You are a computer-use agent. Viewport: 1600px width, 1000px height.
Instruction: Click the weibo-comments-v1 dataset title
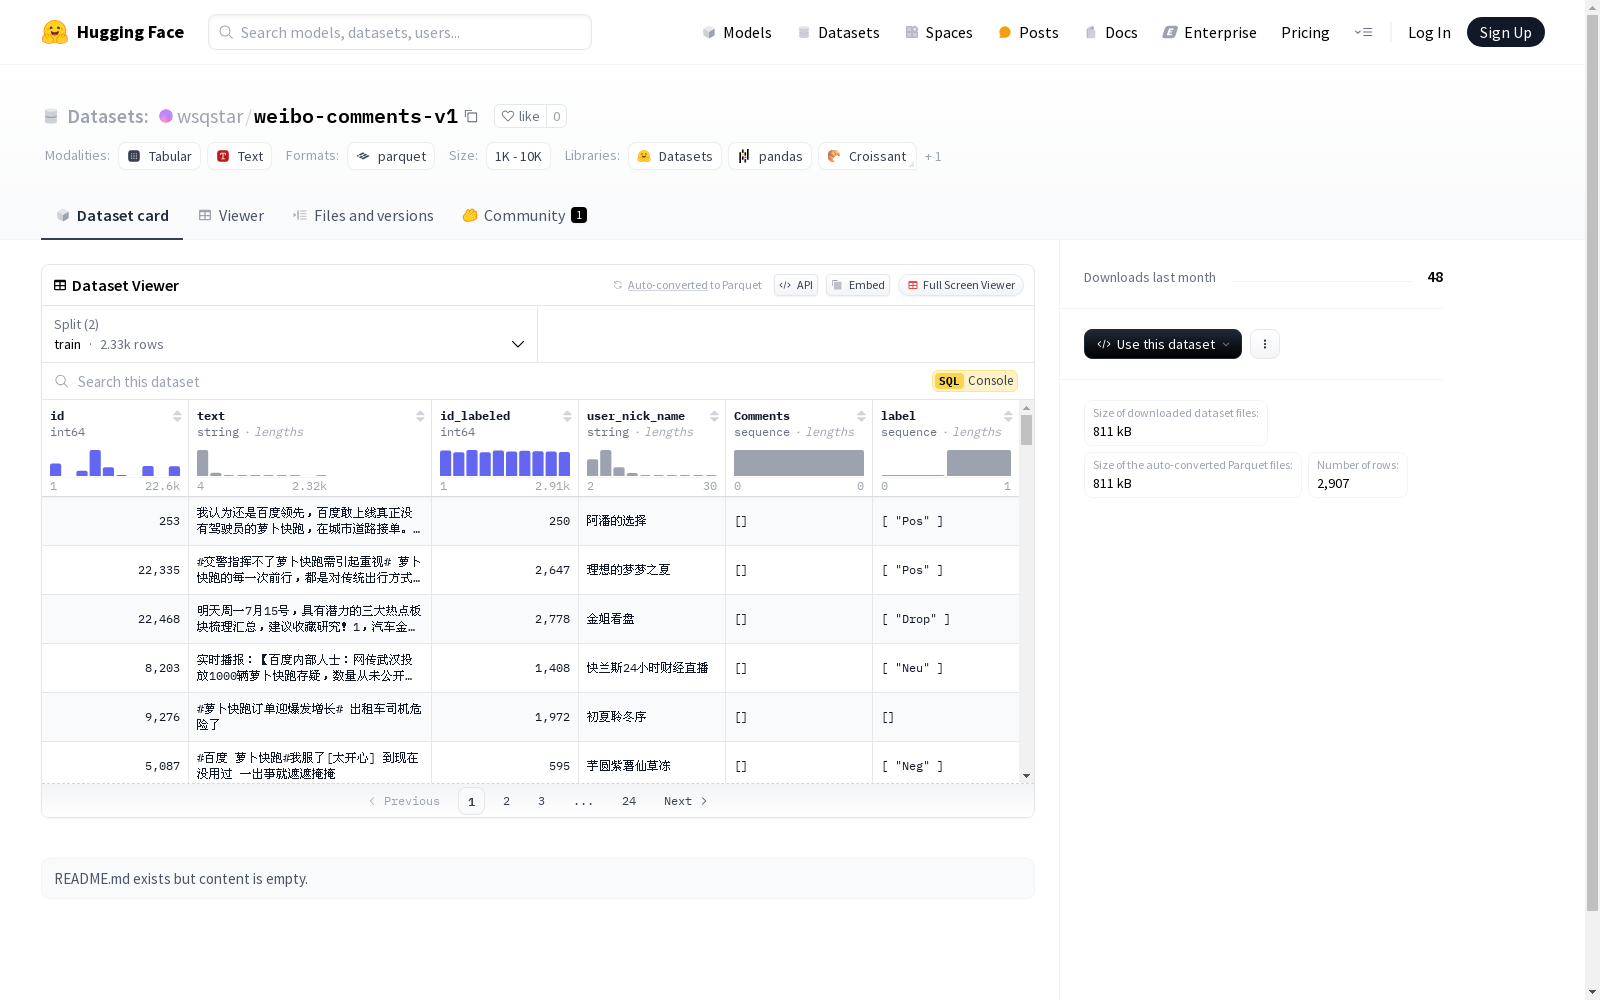[x=356, y=116]
